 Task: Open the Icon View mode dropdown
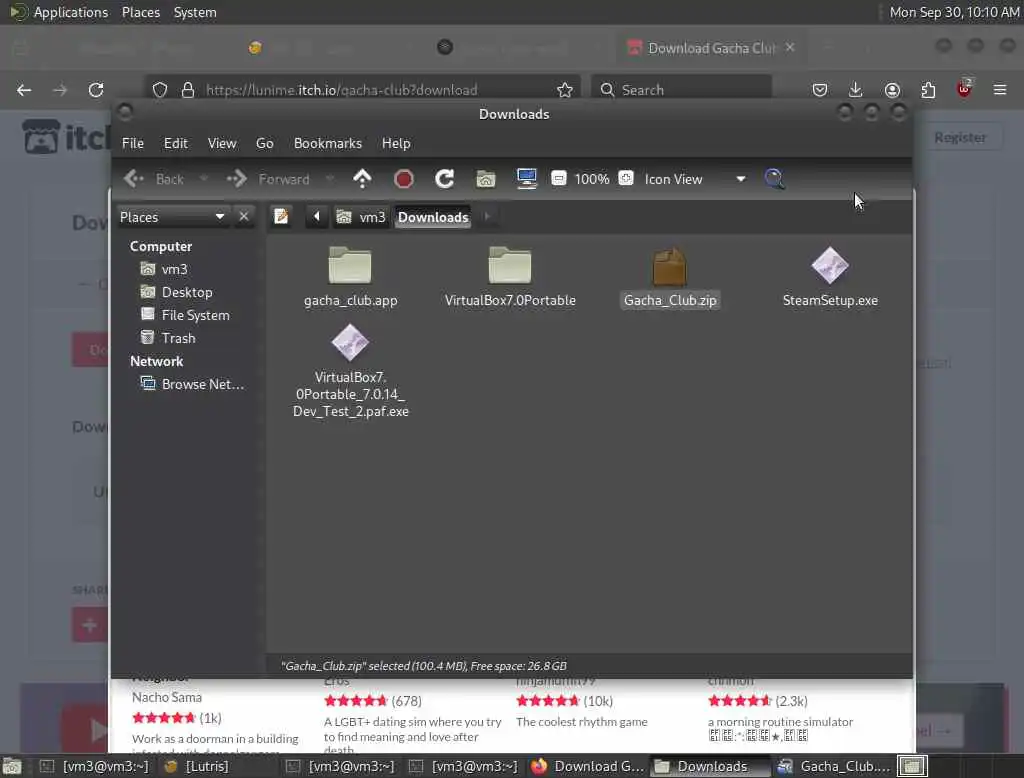pos(695,179)
